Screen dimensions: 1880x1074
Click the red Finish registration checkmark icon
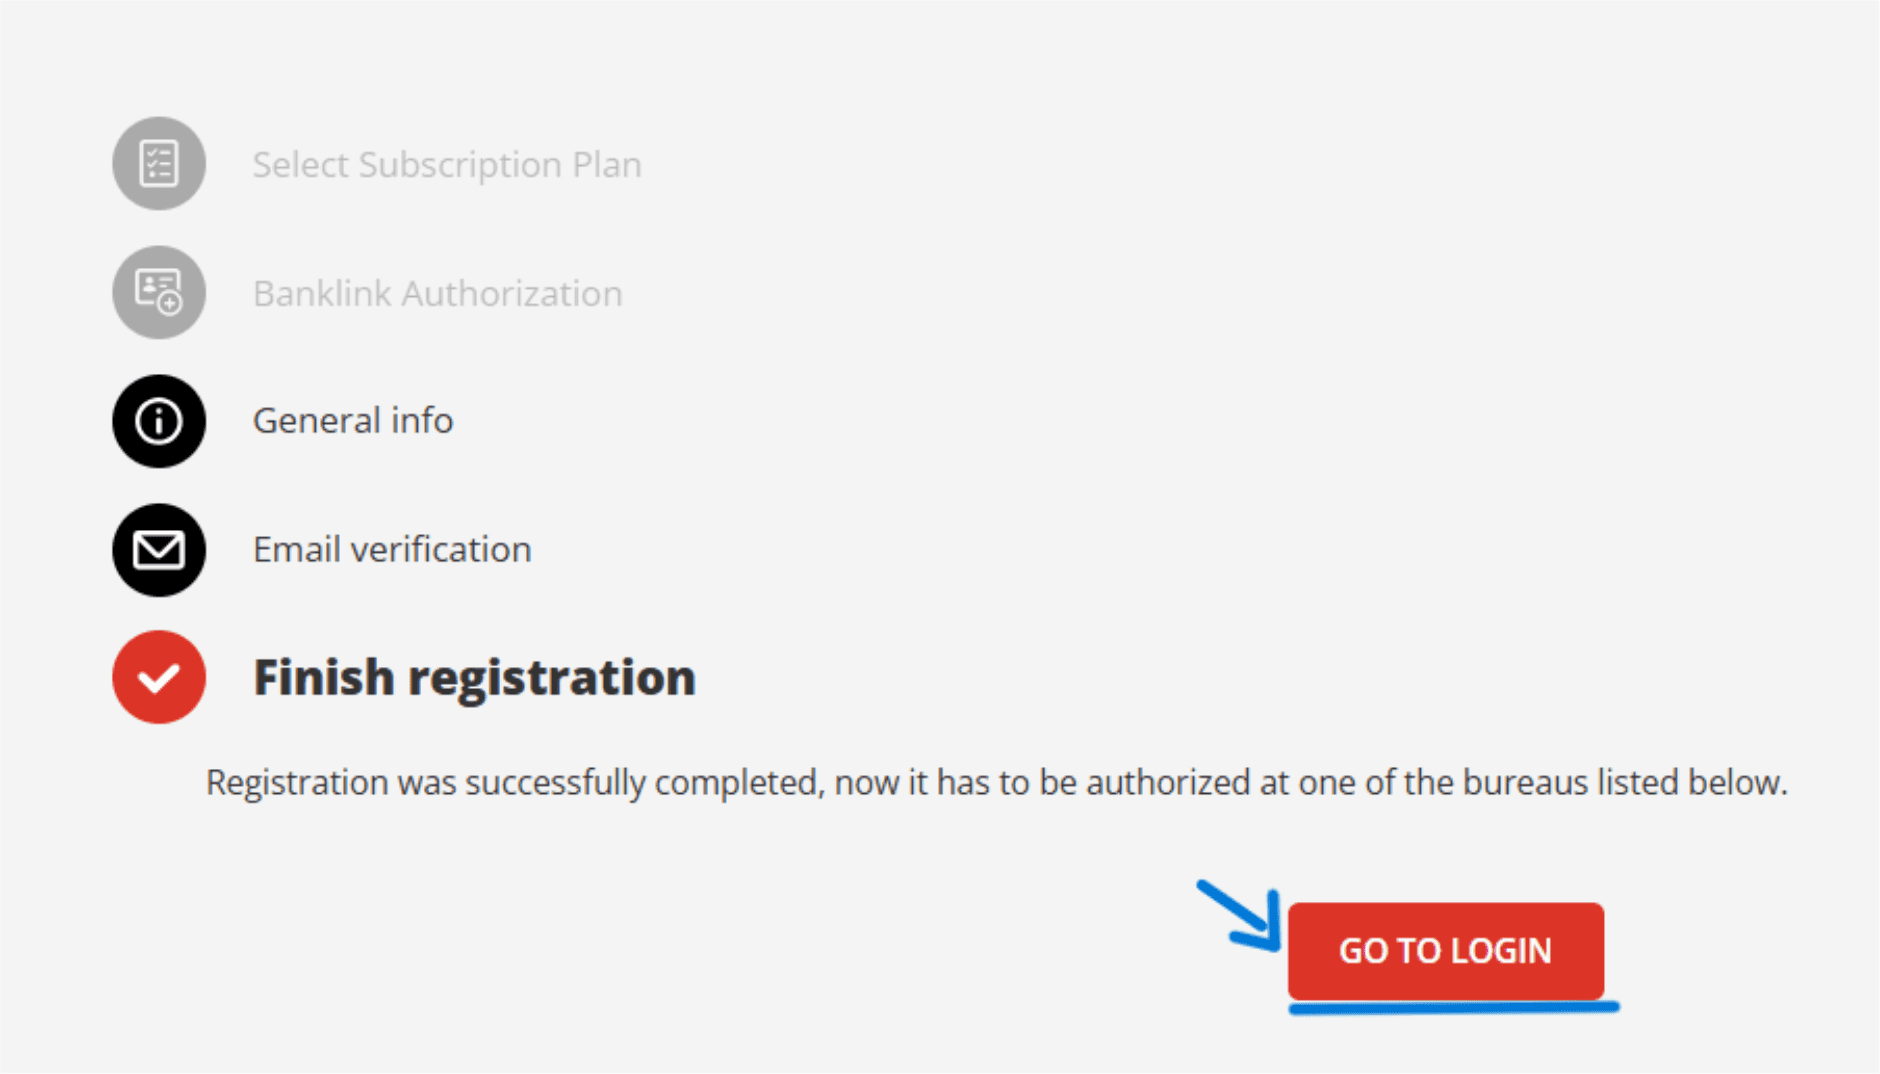[x=159, y=677]
